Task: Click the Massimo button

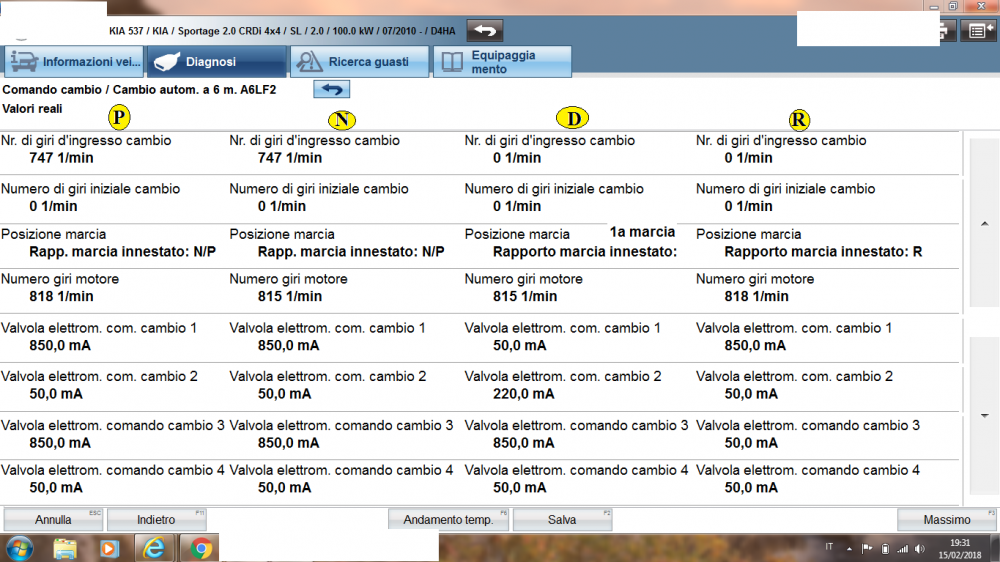Action: (946, 520)
